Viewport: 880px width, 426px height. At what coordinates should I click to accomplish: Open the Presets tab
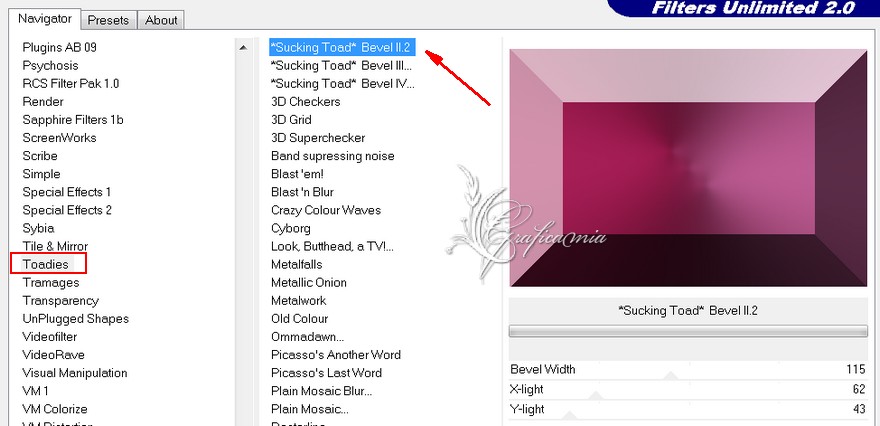pos(108,20)
